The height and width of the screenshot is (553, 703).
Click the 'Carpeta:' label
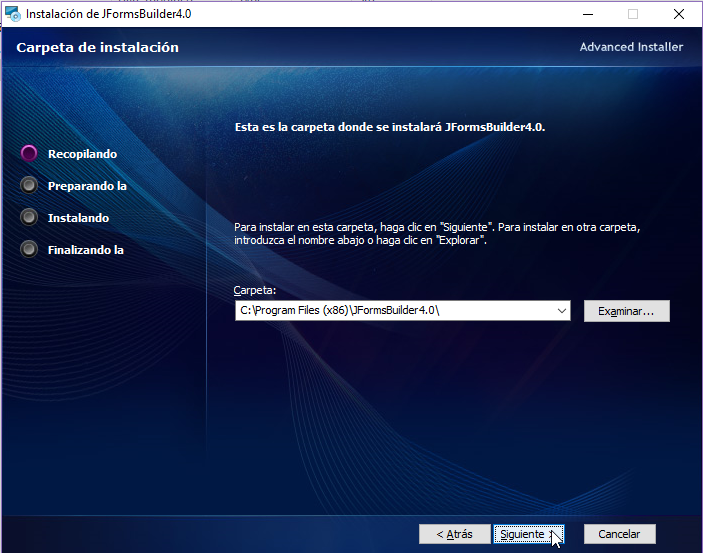[x=255, y=290]
